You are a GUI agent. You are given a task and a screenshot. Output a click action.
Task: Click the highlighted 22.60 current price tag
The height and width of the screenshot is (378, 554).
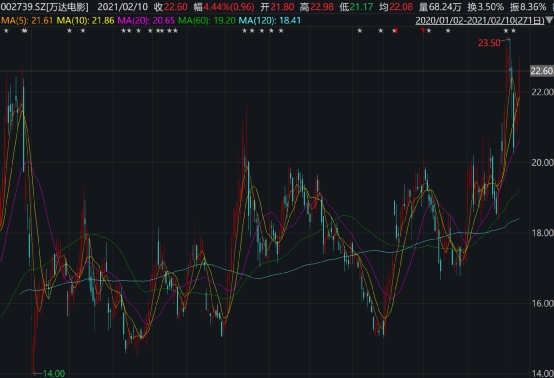point(541,71)
